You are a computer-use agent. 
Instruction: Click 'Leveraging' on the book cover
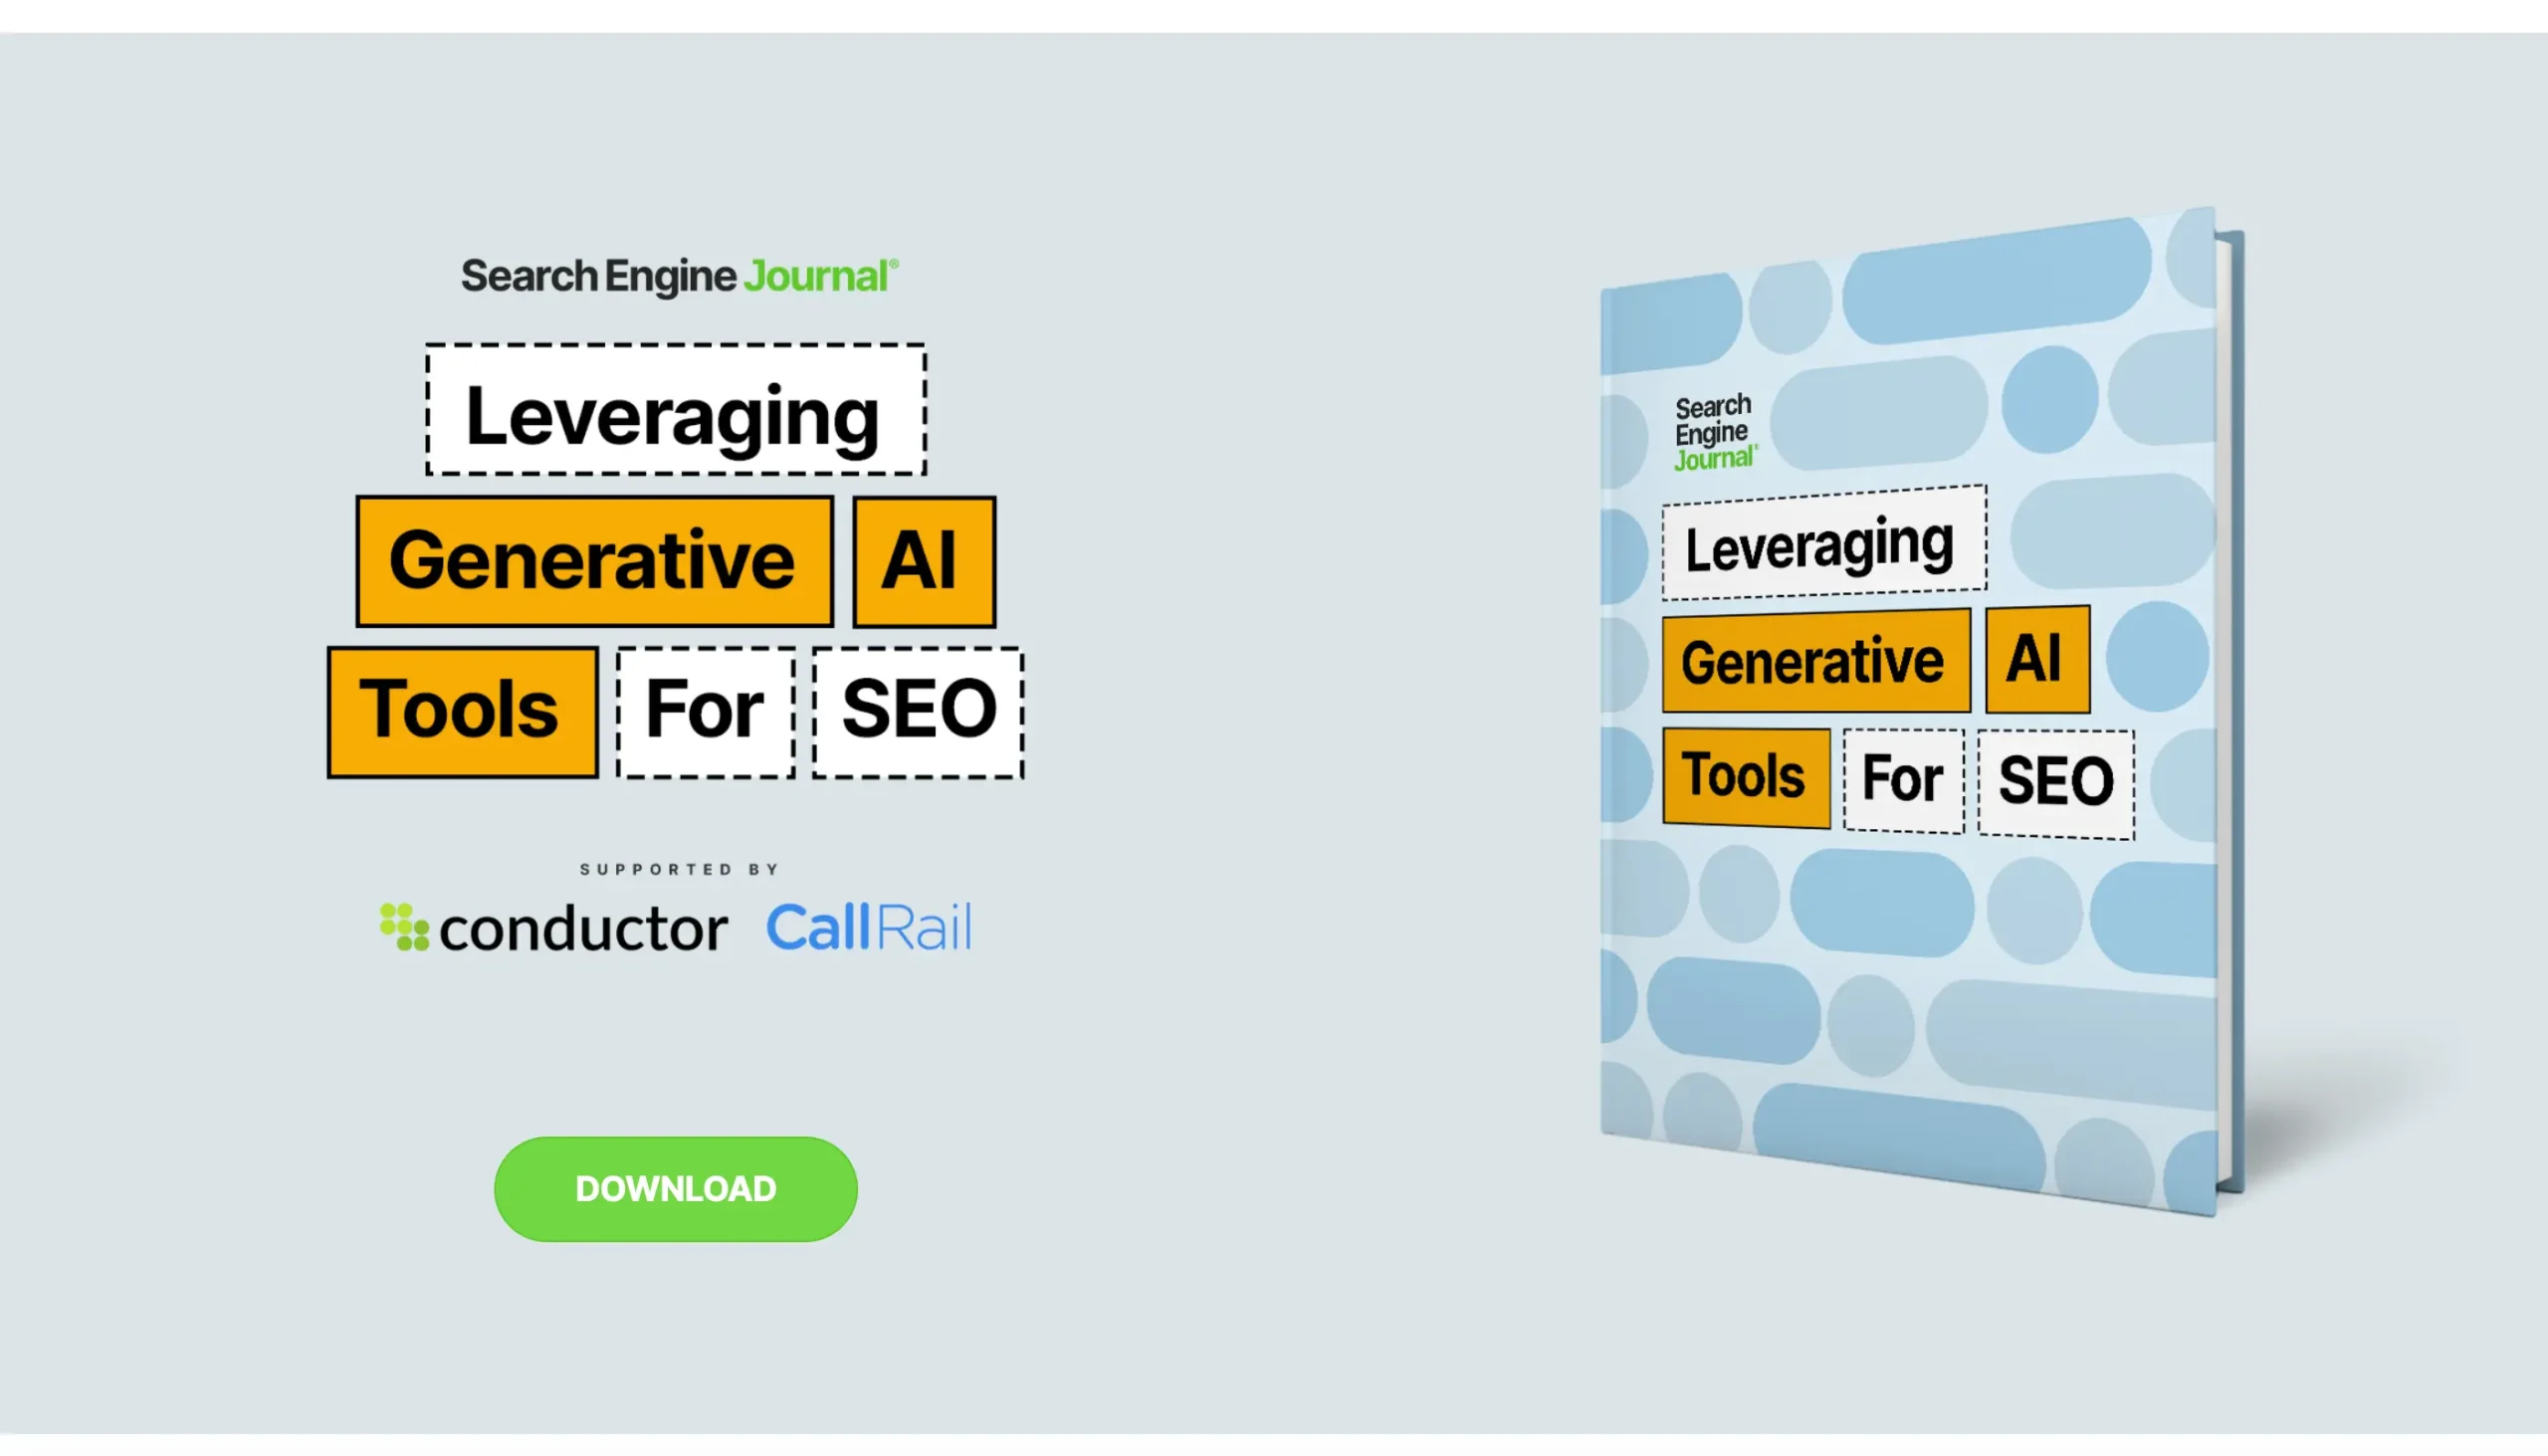pos(1822,545)
